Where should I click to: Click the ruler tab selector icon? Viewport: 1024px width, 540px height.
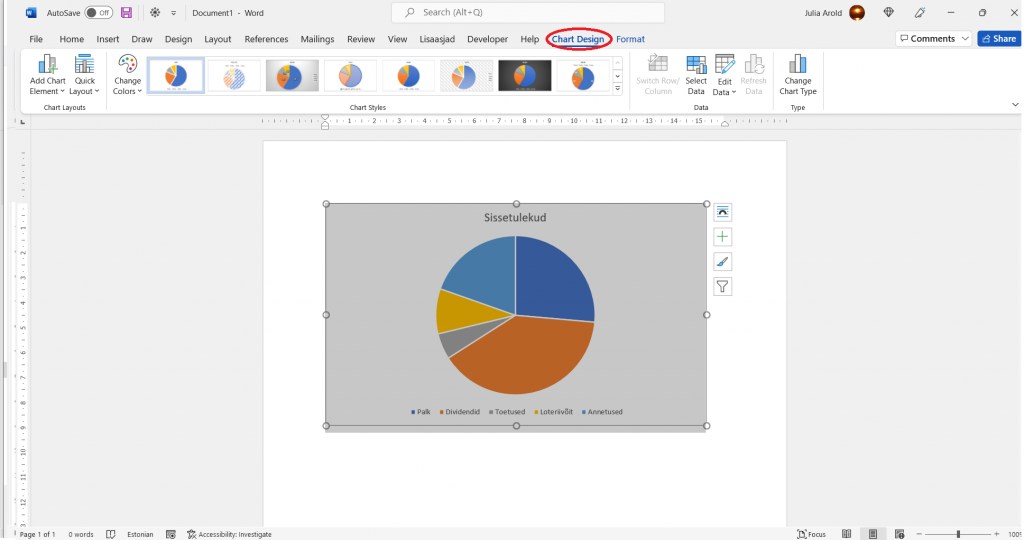pyautogui.click(x=23, y=121)
